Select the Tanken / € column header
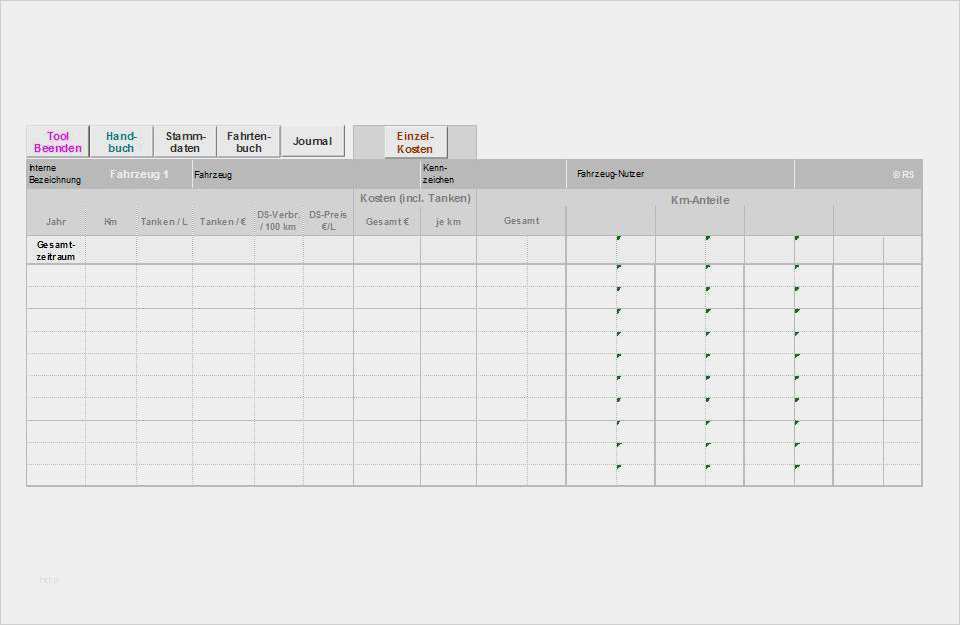Screen dimensions: 960x625 [223, 222]
